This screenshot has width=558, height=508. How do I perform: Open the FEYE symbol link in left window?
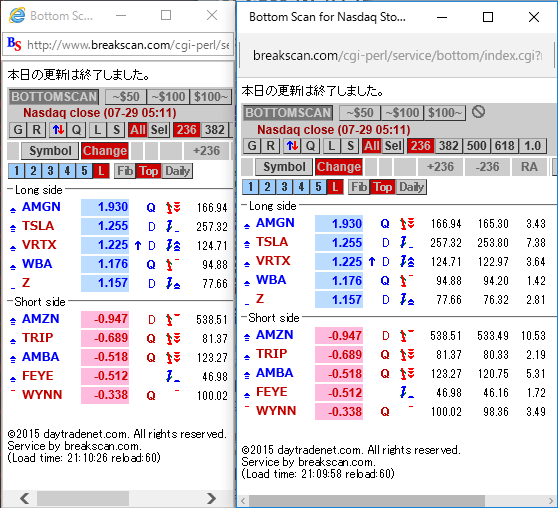pyautogui.click(x=38, y=375)
